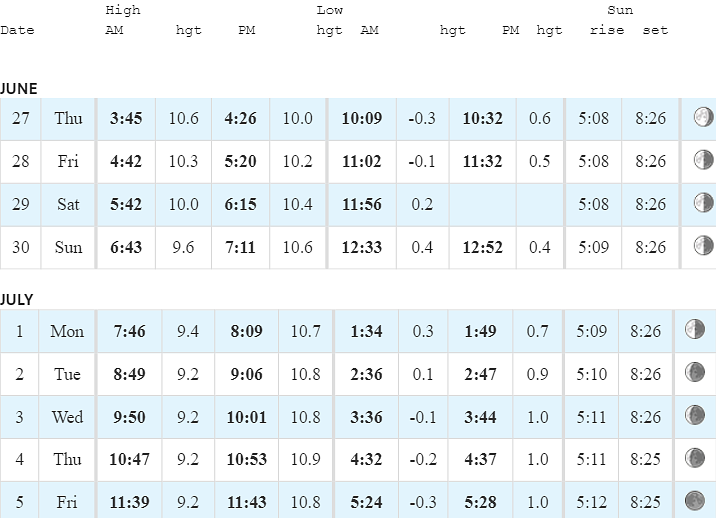716x518 pixels.
Task: Click the 11:39 high tide on July 5
Action: [x=129, y=502]
